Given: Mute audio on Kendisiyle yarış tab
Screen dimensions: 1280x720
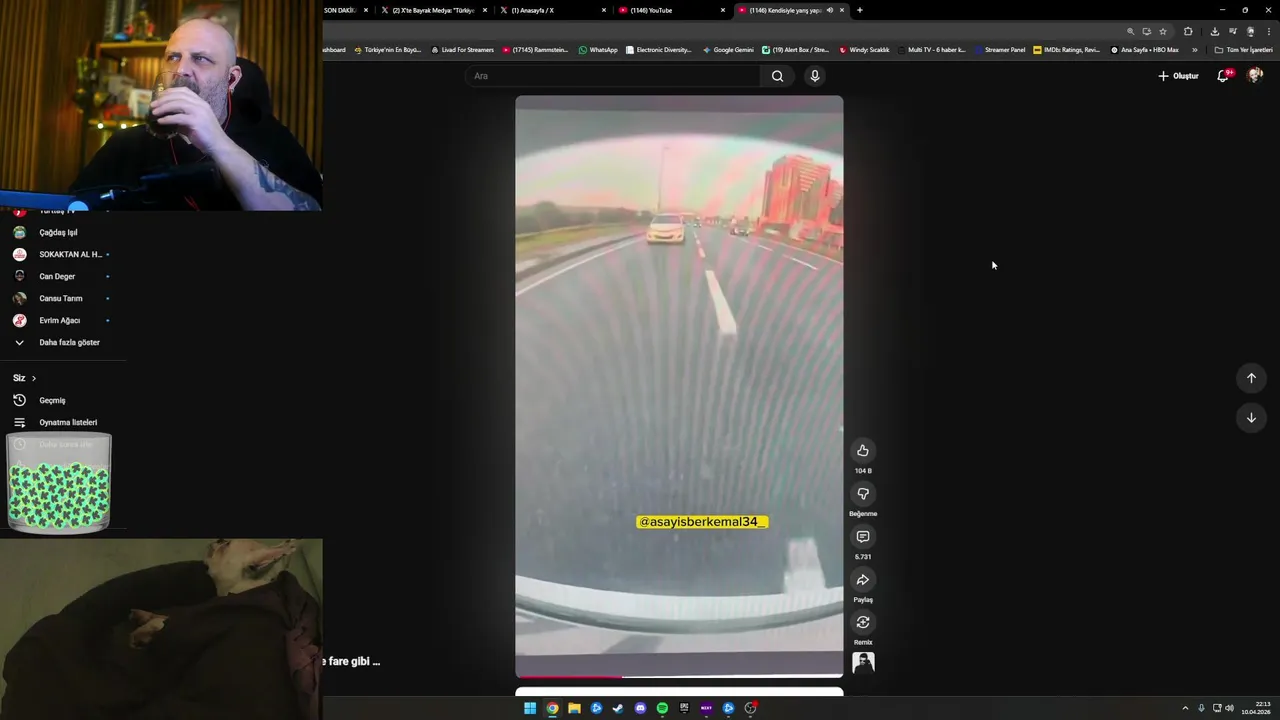Looking at the screenshot, I should 830,10.
